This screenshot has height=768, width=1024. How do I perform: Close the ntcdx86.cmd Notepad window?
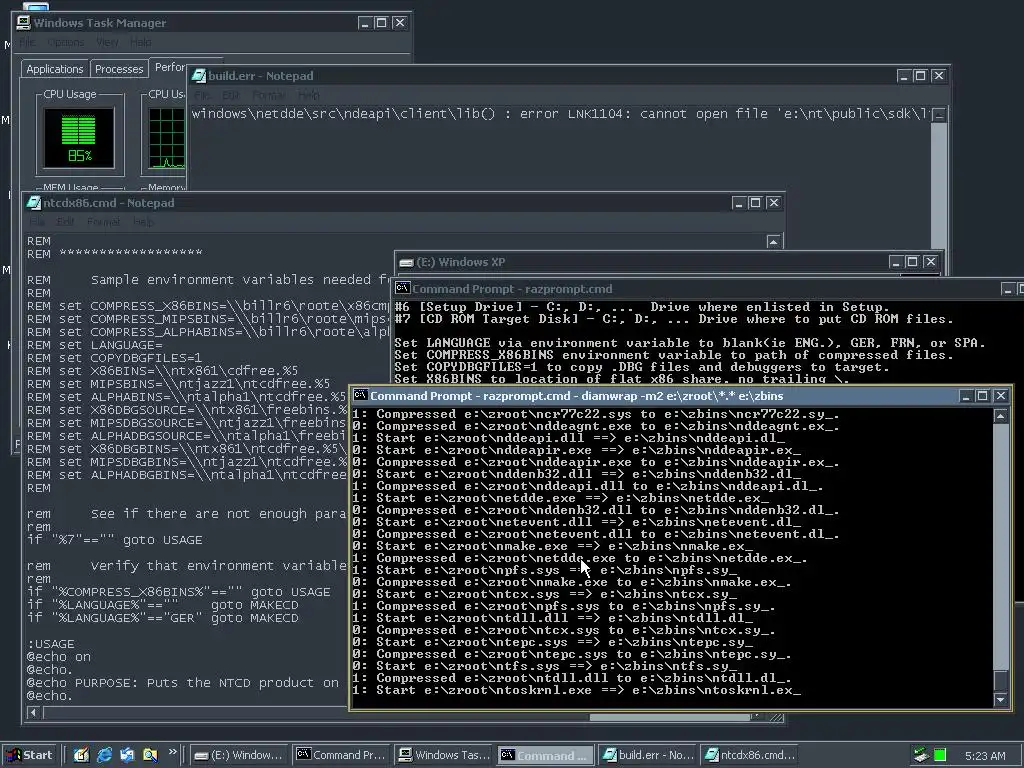774,203
